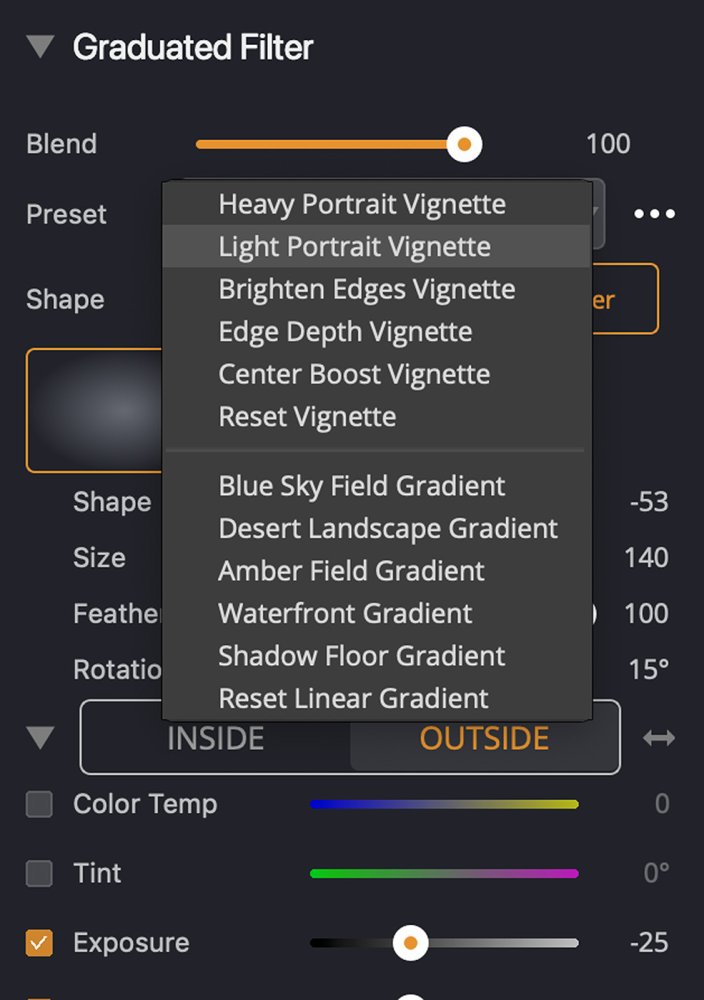This screenshot has height=1000, width=704.
Task: Choose Reset Linear Gradient from the menu
Action: click(352, 698)
